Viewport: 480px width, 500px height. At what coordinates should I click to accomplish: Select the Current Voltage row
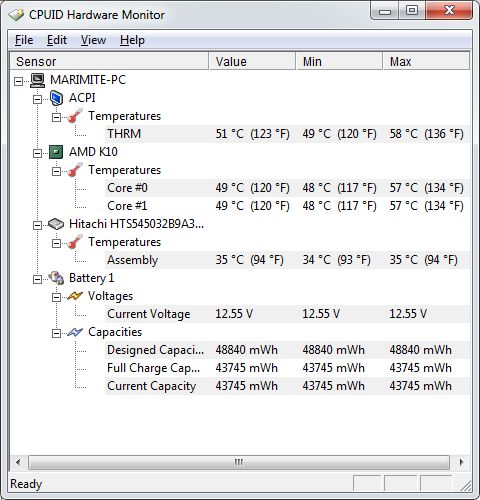(x=287, y=314)
